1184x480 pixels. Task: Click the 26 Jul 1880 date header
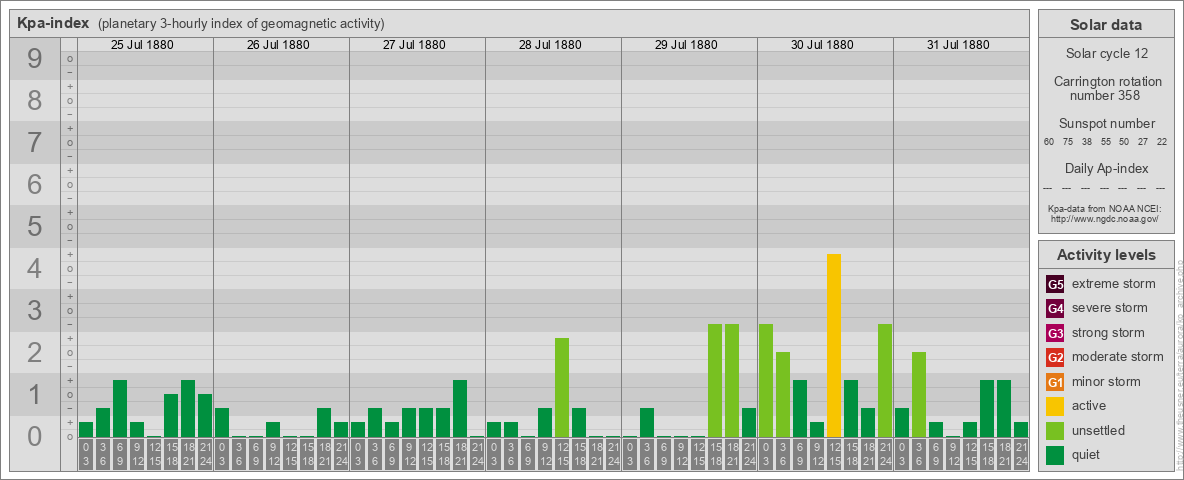pos(278,45)
